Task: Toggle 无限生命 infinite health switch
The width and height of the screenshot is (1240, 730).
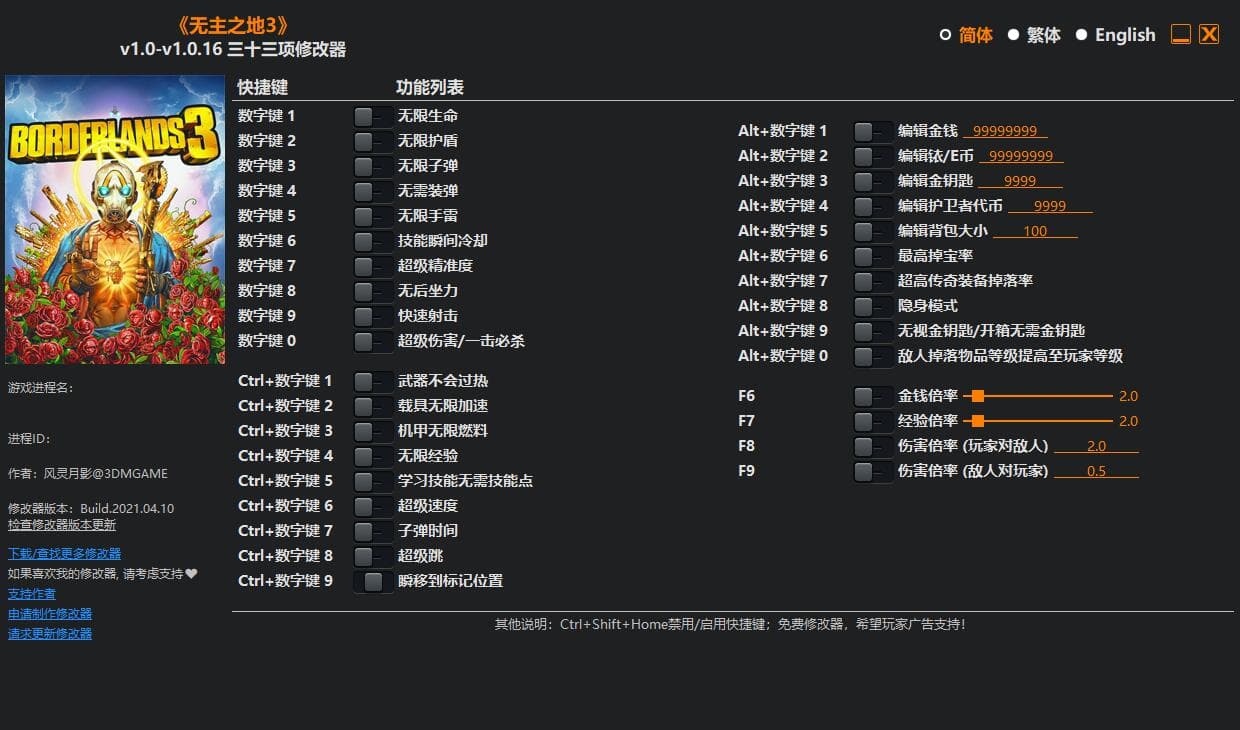Action: 373,116
